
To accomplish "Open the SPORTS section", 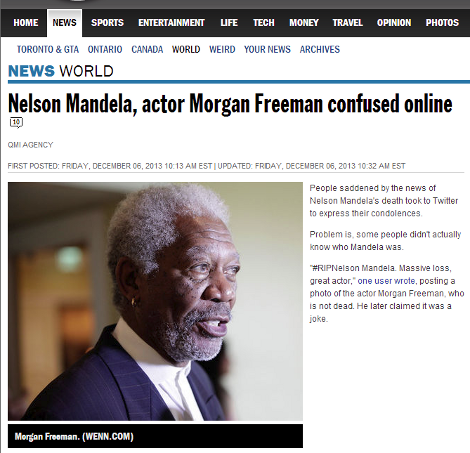I will (107, 23).
